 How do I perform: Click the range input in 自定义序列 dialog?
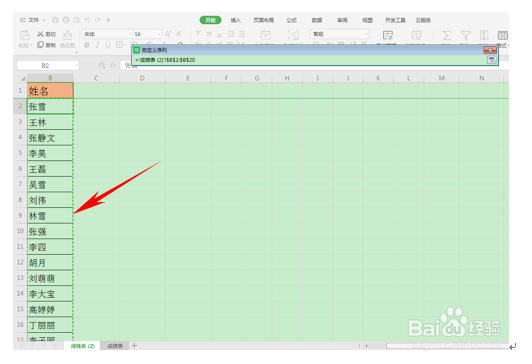point(309,60)
